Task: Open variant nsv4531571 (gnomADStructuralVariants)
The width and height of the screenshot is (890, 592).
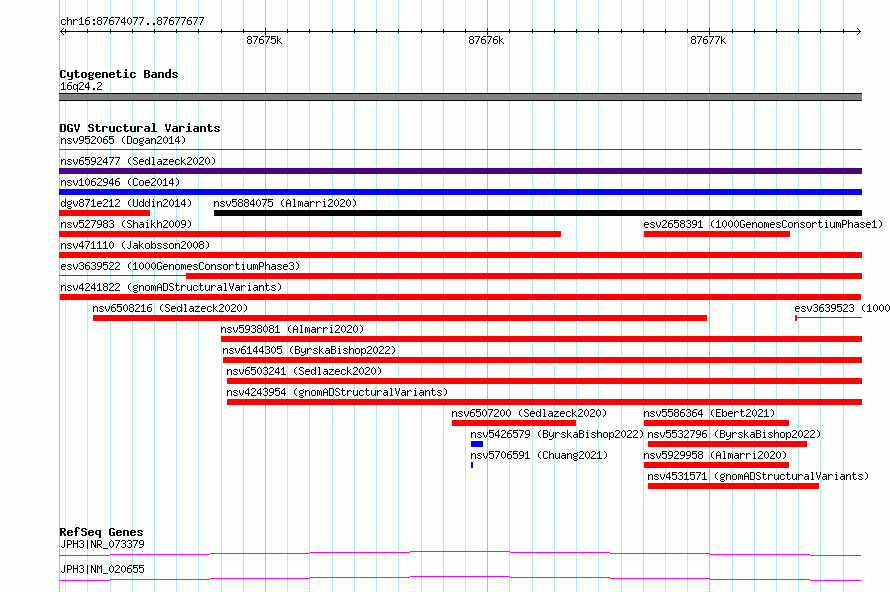Action: (x=758, y=476)
